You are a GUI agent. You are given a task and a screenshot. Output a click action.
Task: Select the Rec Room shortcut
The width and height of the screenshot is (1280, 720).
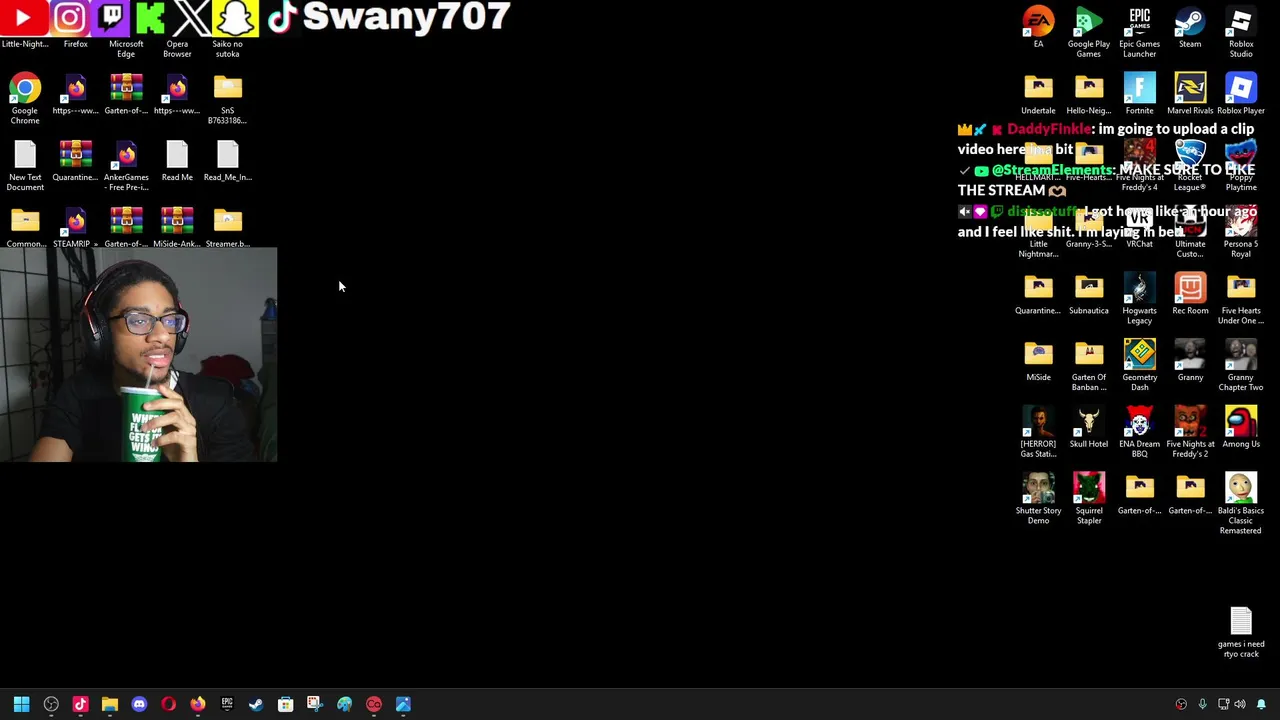tap(1190, 294)
